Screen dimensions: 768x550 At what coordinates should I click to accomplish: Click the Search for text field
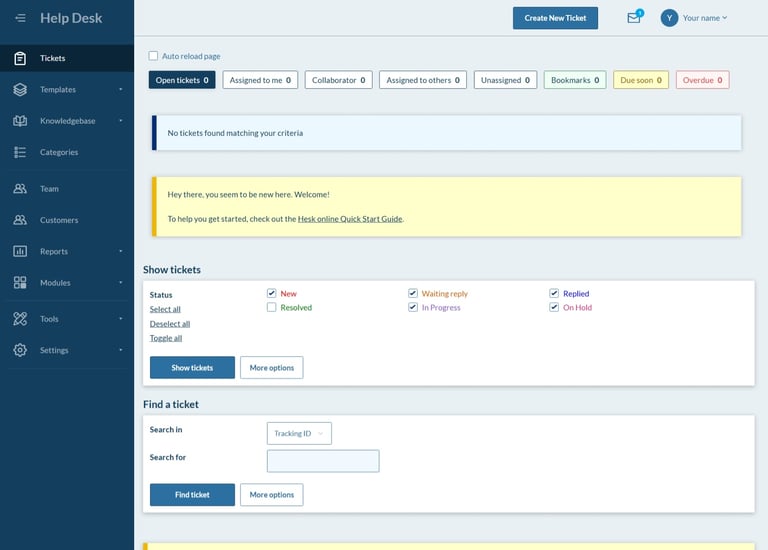pyautogui.click(x=323, y=461)
